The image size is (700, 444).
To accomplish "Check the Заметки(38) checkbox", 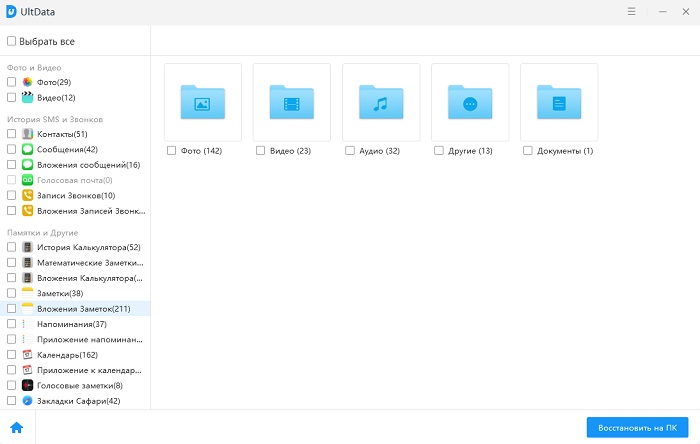I will coord(12,293).
